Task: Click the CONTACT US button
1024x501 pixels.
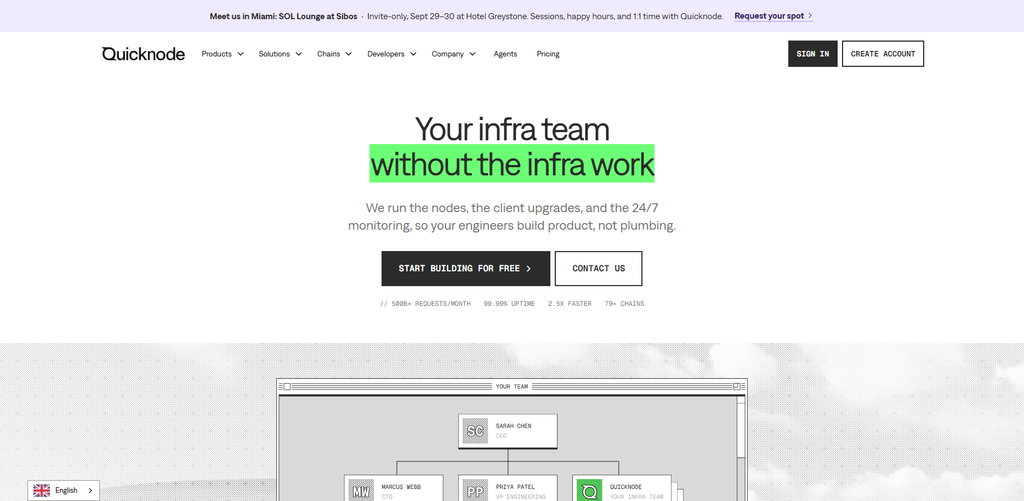Action: tap(598, 268)
